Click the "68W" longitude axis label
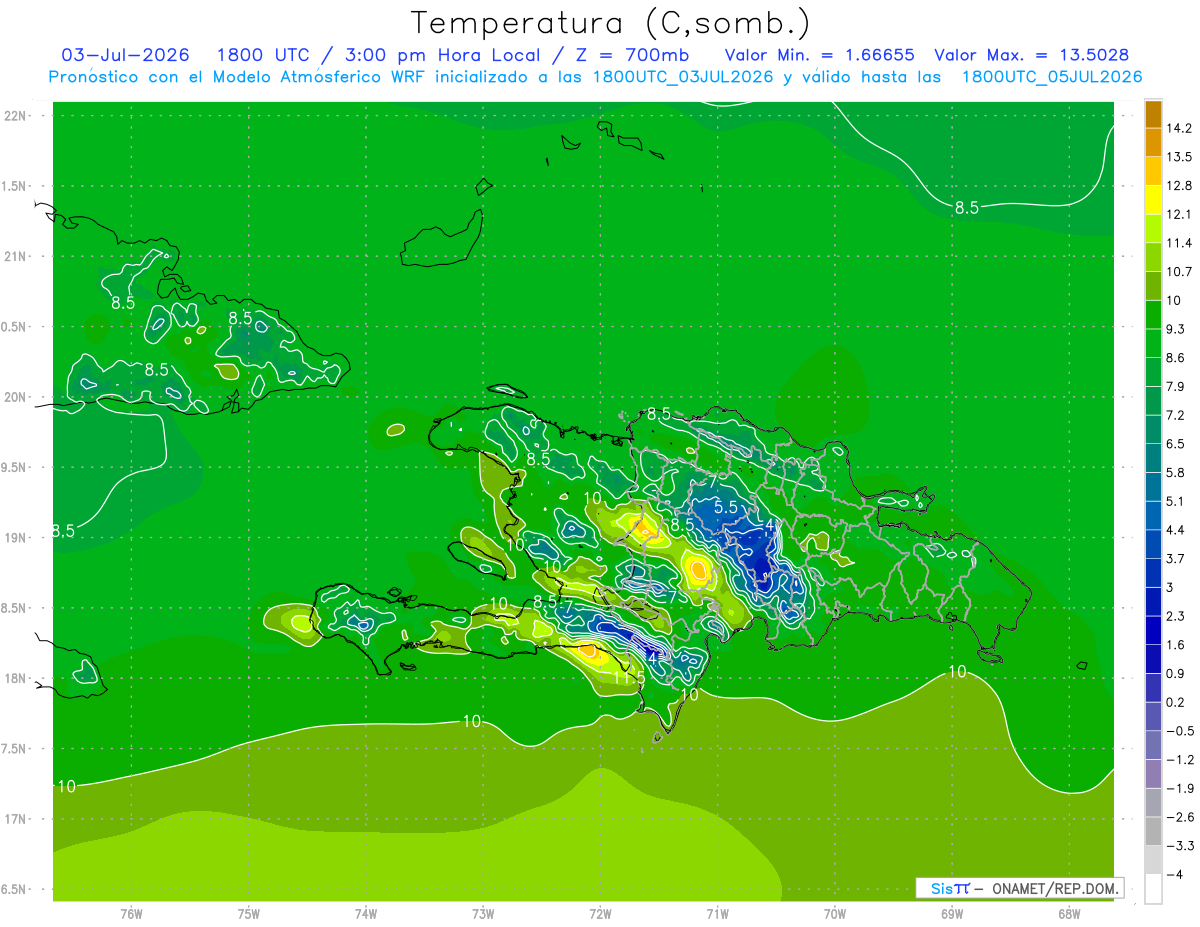1200x927 pixels. click(x=1069, y=914)
